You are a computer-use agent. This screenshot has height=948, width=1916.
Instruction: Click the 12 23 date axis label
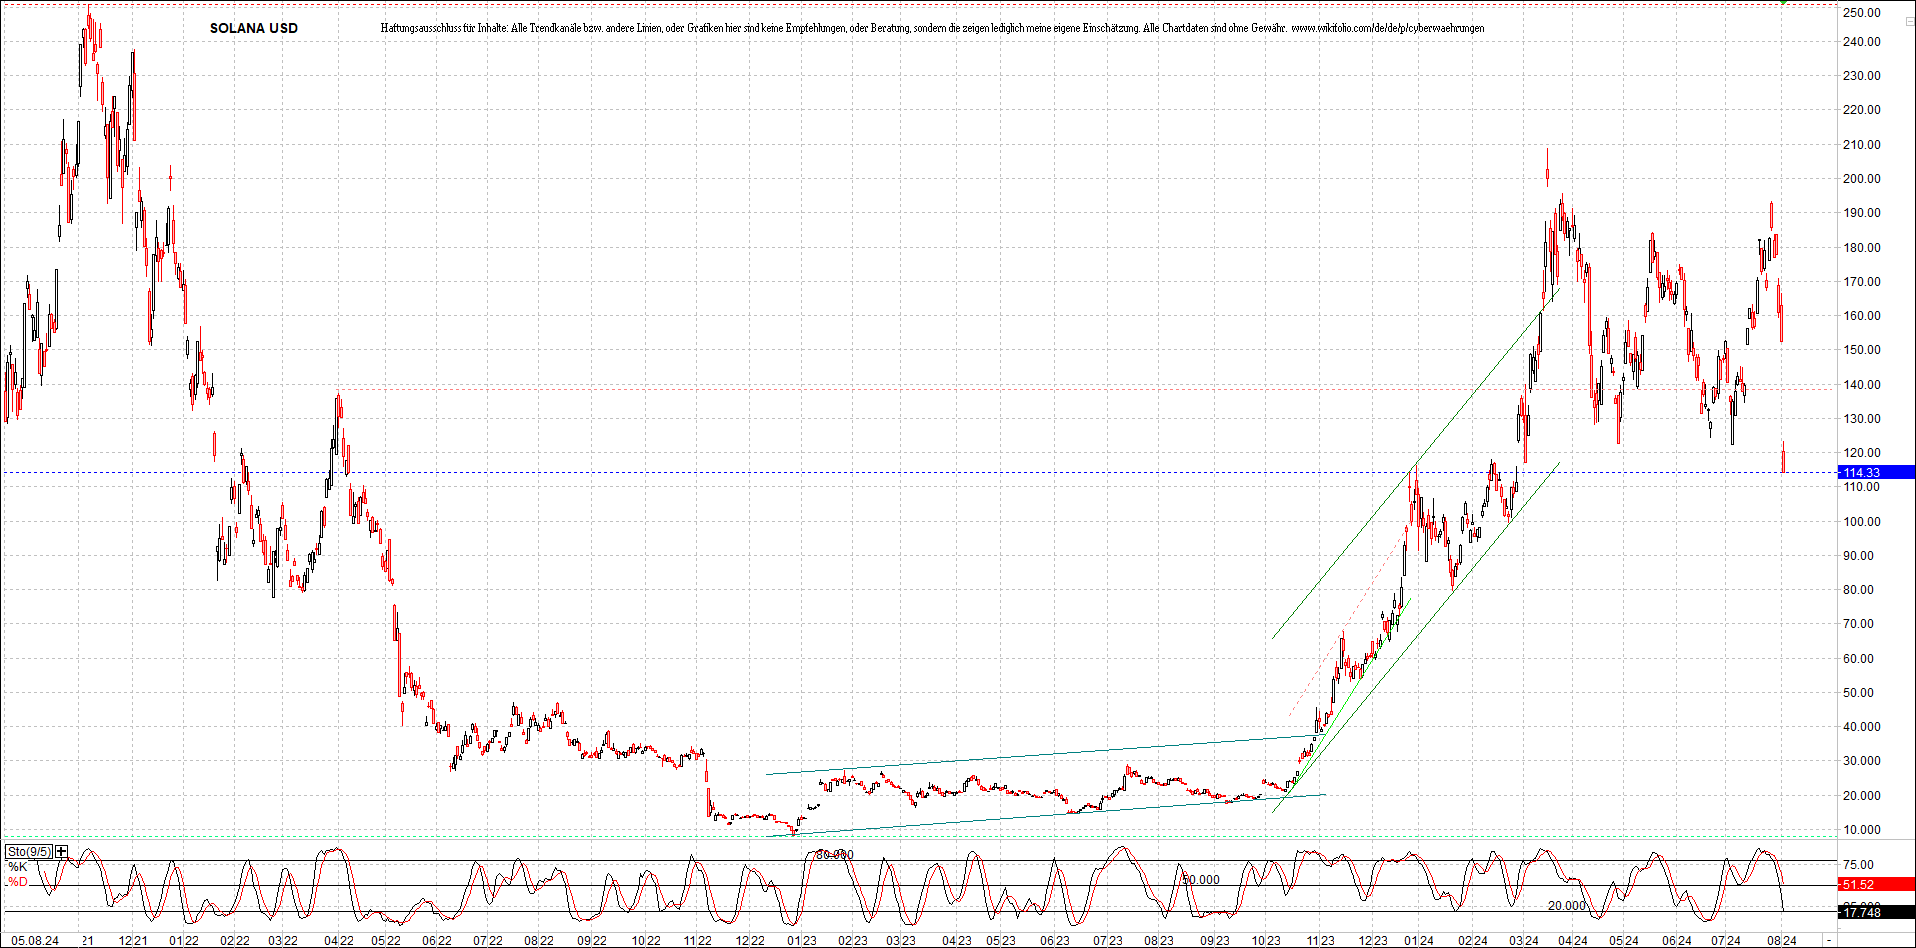coord(1373,941)
